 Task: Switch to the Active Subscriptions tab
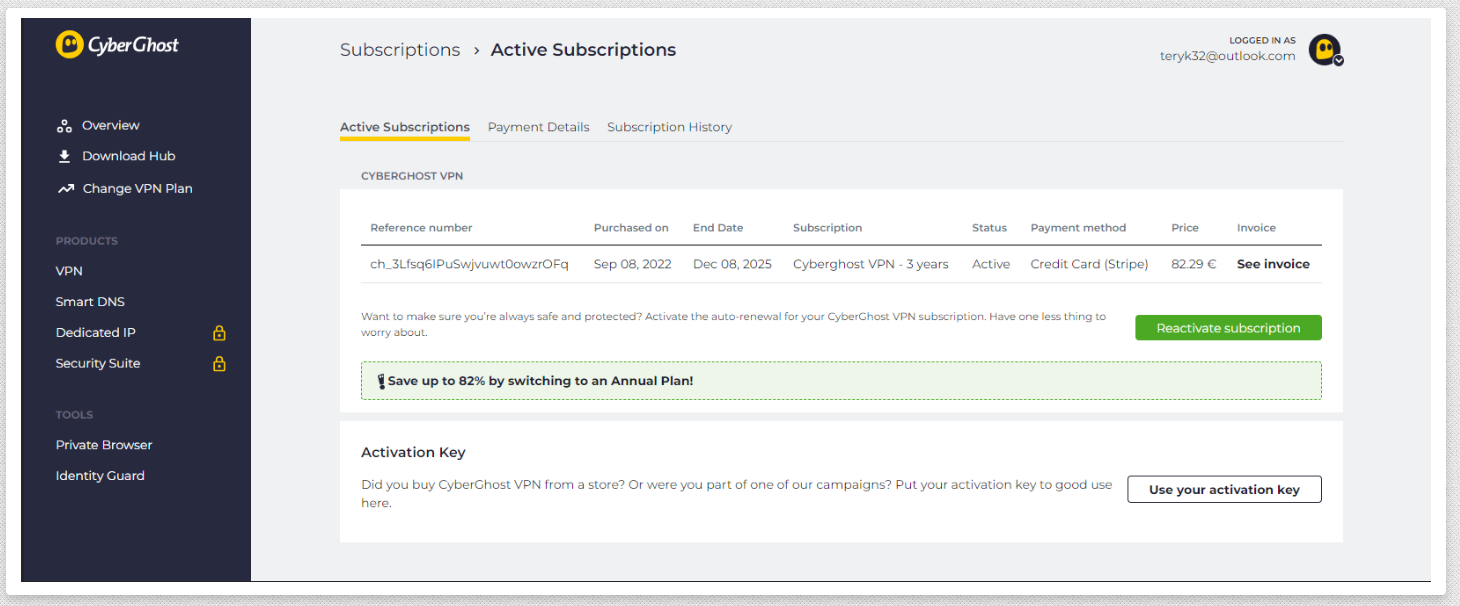[x=405, y=128]
